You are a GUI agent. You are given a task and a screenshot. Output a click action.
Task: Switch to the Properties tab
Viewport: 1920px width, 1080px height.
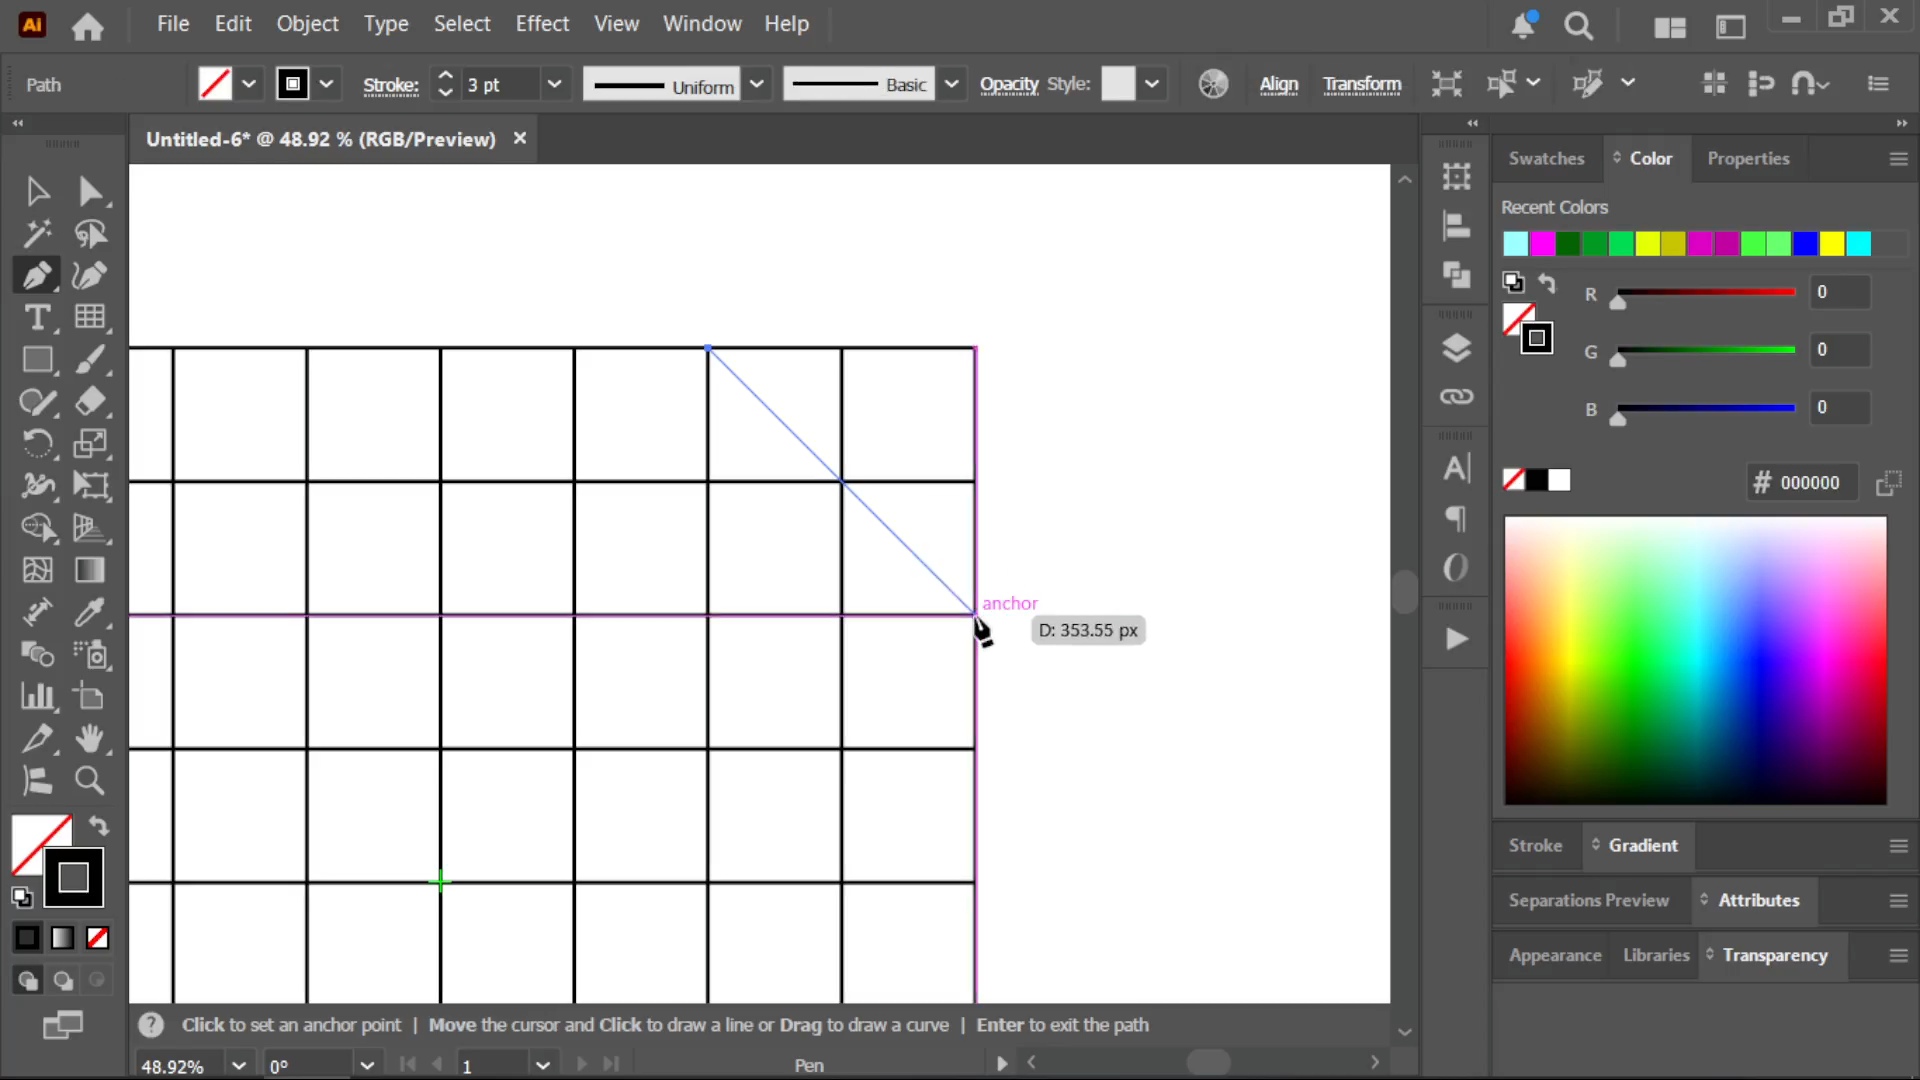(x=1748, y=159)
